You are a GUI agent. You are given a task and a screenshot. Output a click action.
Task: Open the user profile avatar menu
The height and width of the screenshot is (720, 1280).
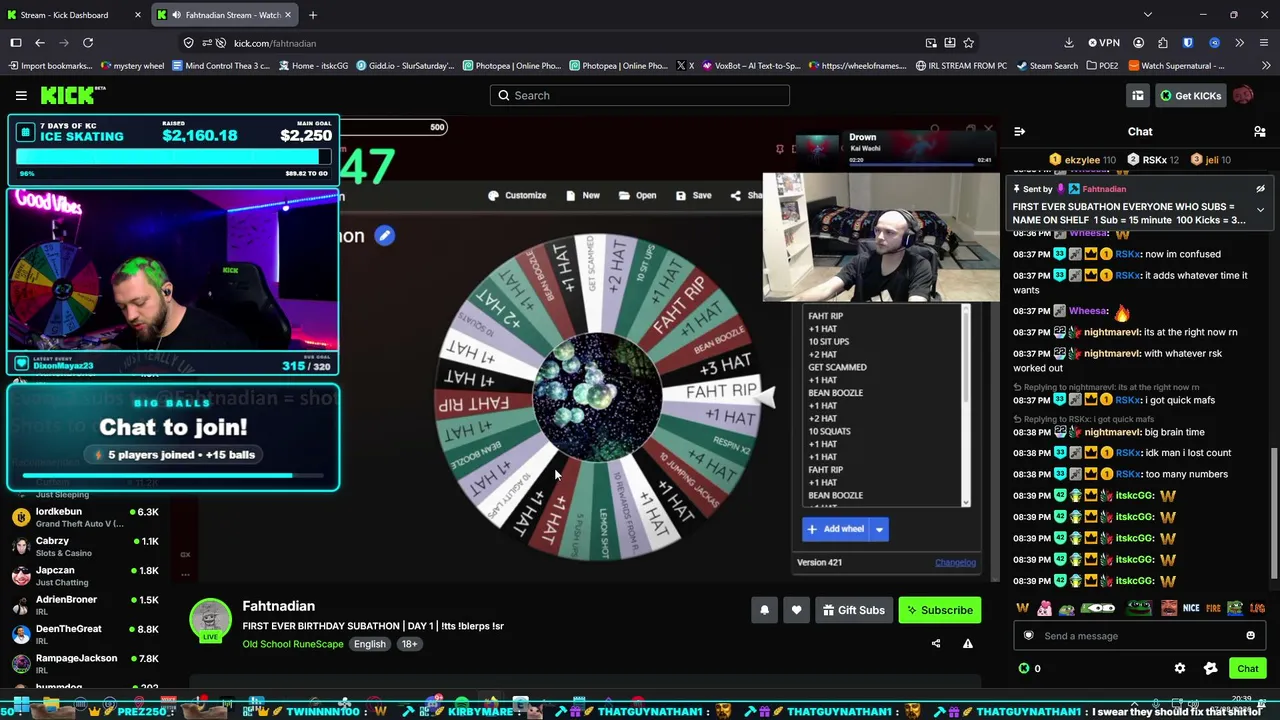pos(1243,95)
